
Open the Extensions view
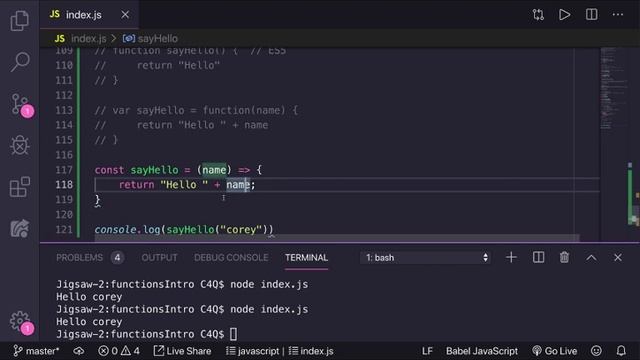pos(20,187)
